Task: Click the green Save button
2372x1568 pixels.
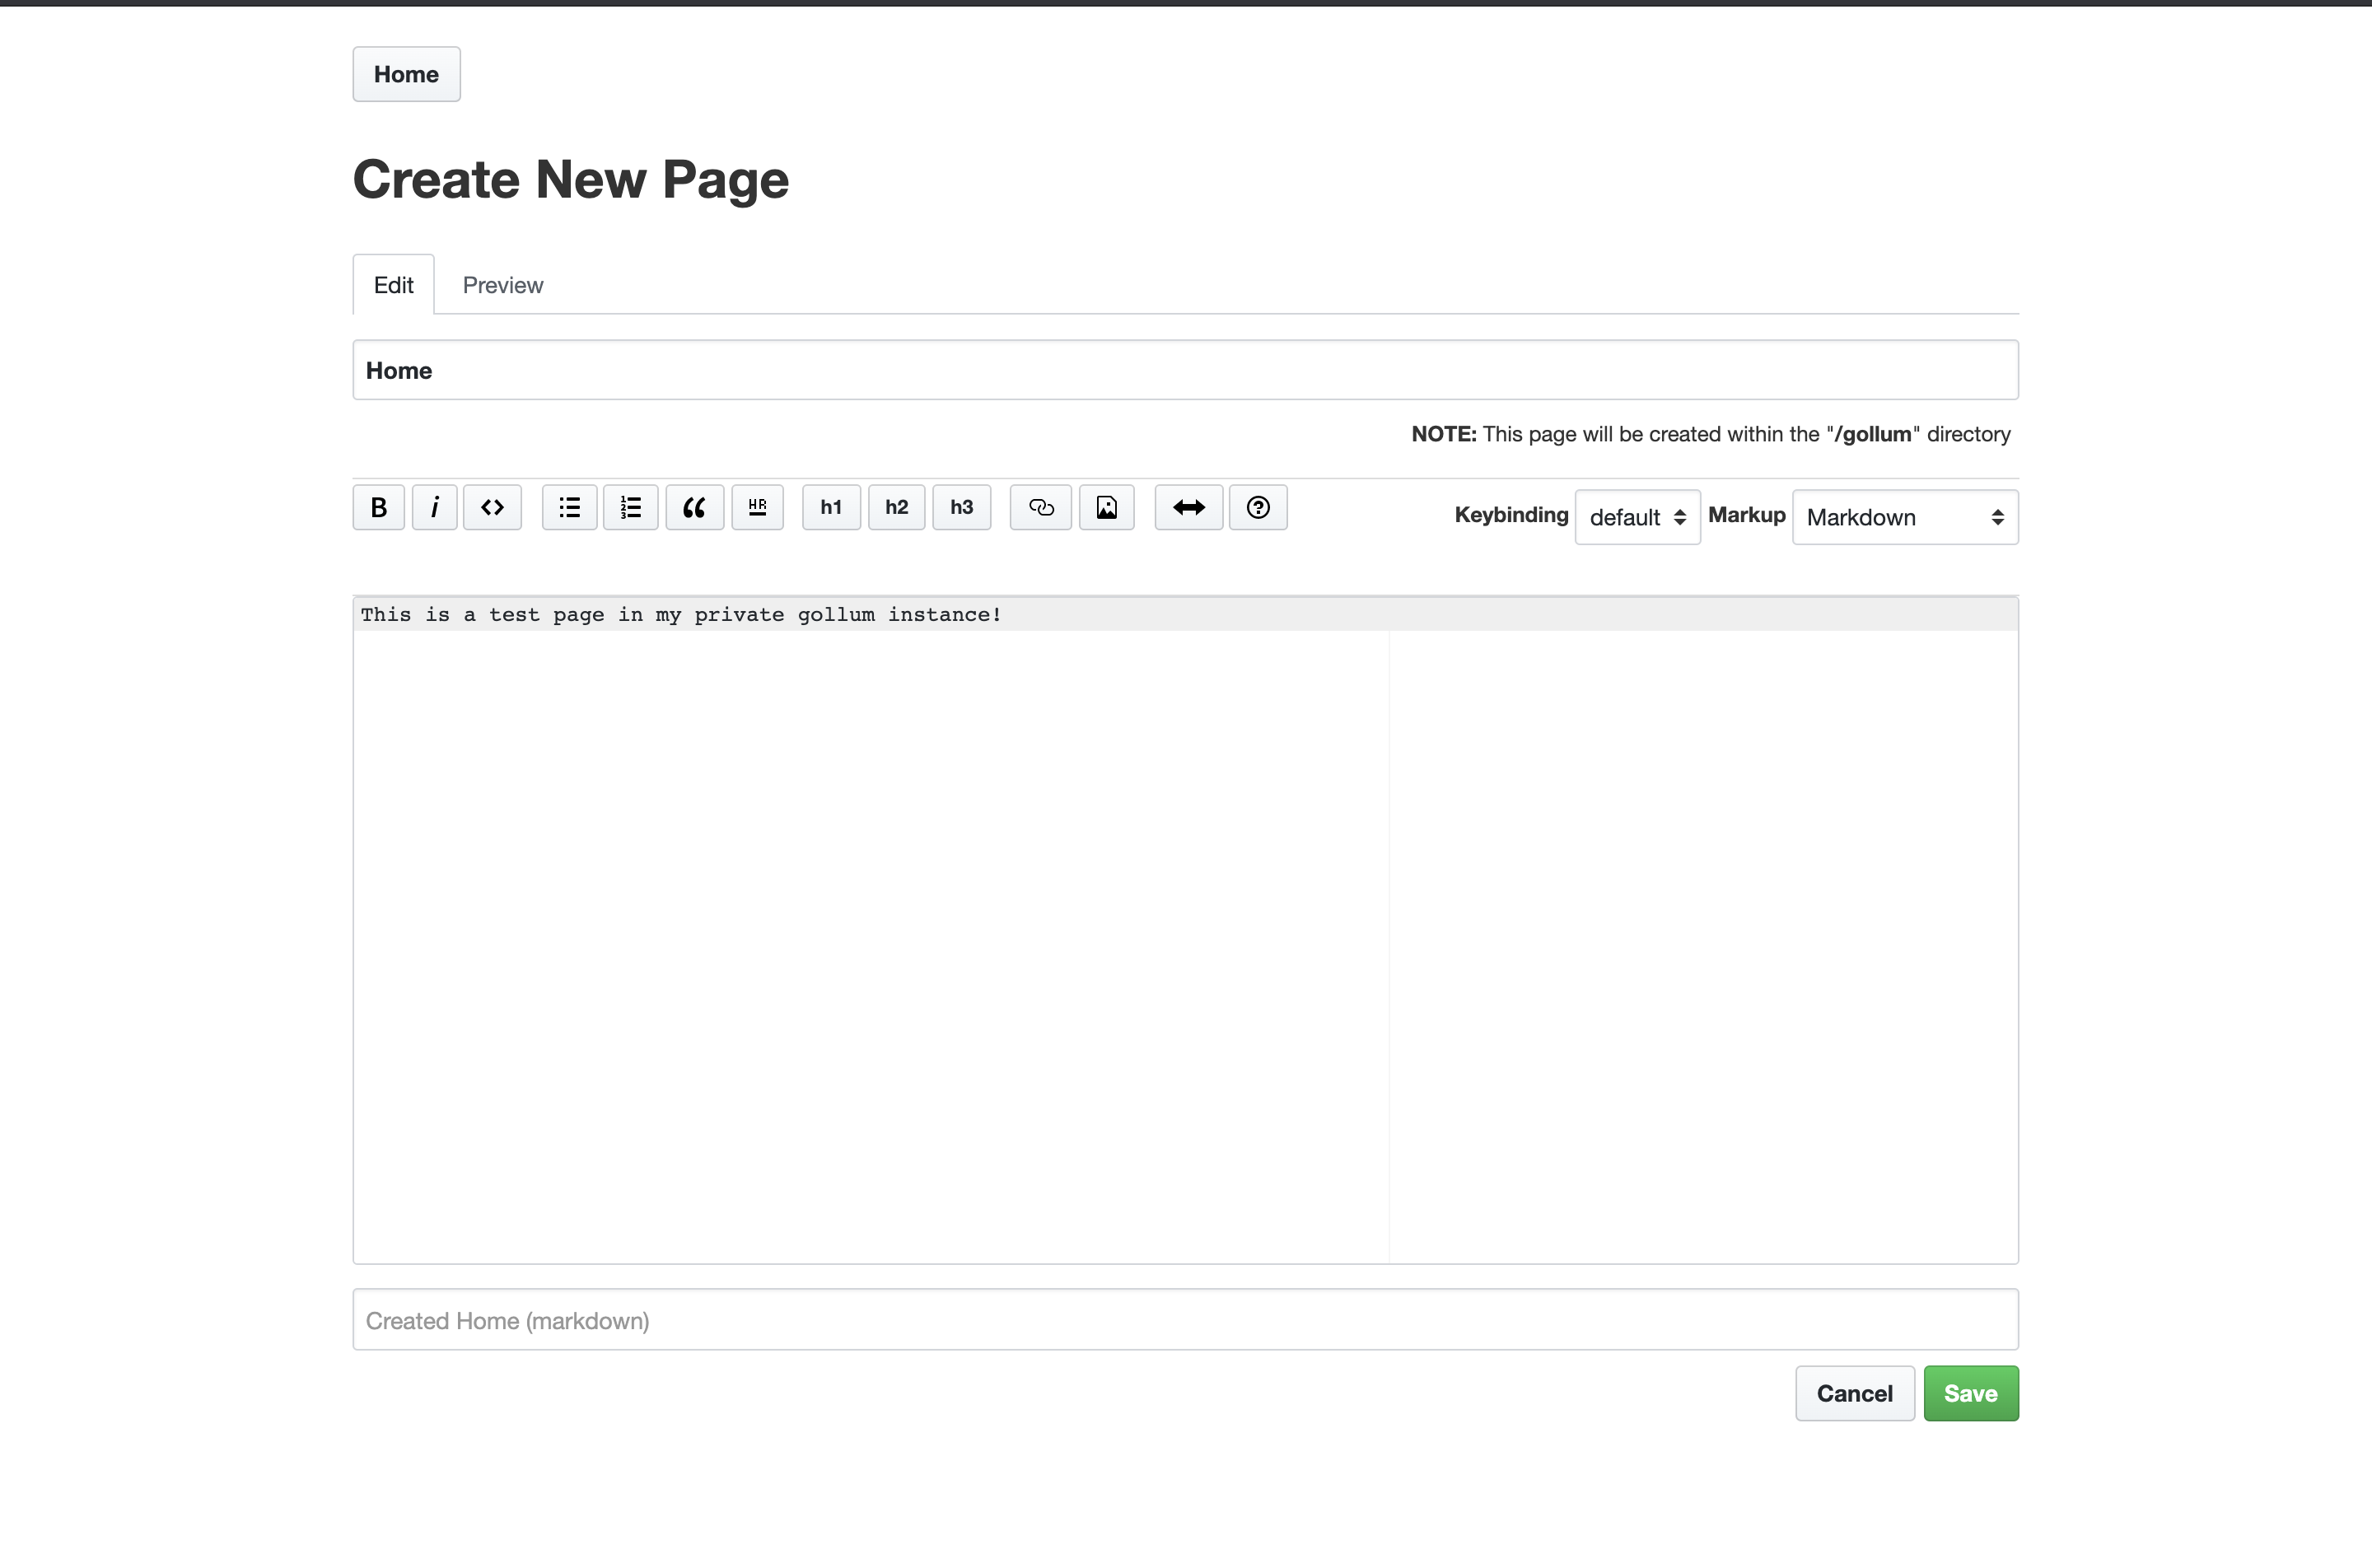Action: click(x=1969, y=1393)
